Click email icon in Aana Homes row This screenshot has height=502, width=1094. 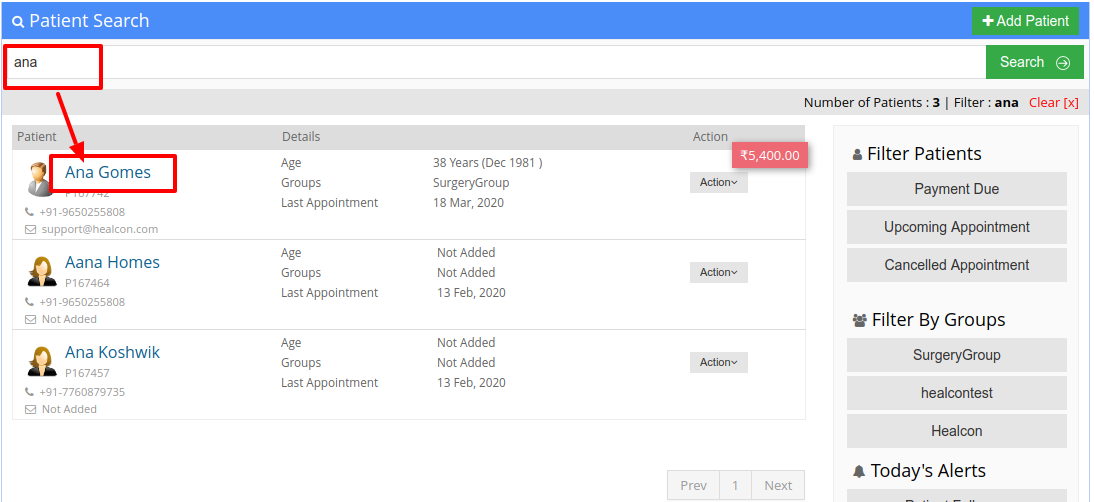point(30,319)
